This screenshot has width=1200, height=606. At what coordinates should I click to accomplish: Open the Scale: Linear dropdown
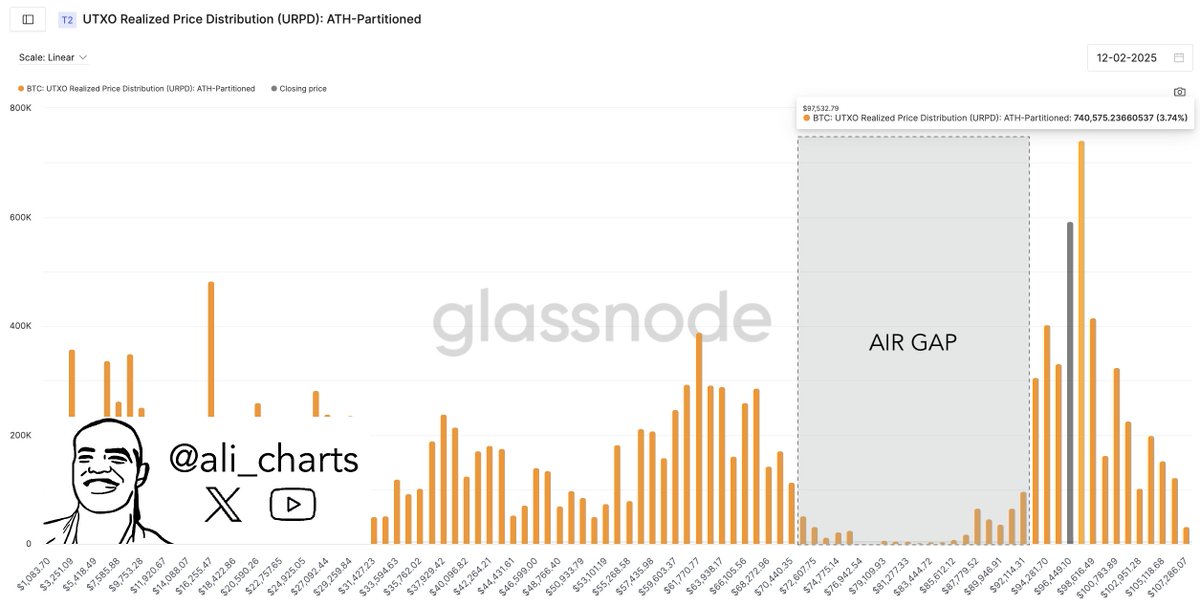click(x=52, y=58)
